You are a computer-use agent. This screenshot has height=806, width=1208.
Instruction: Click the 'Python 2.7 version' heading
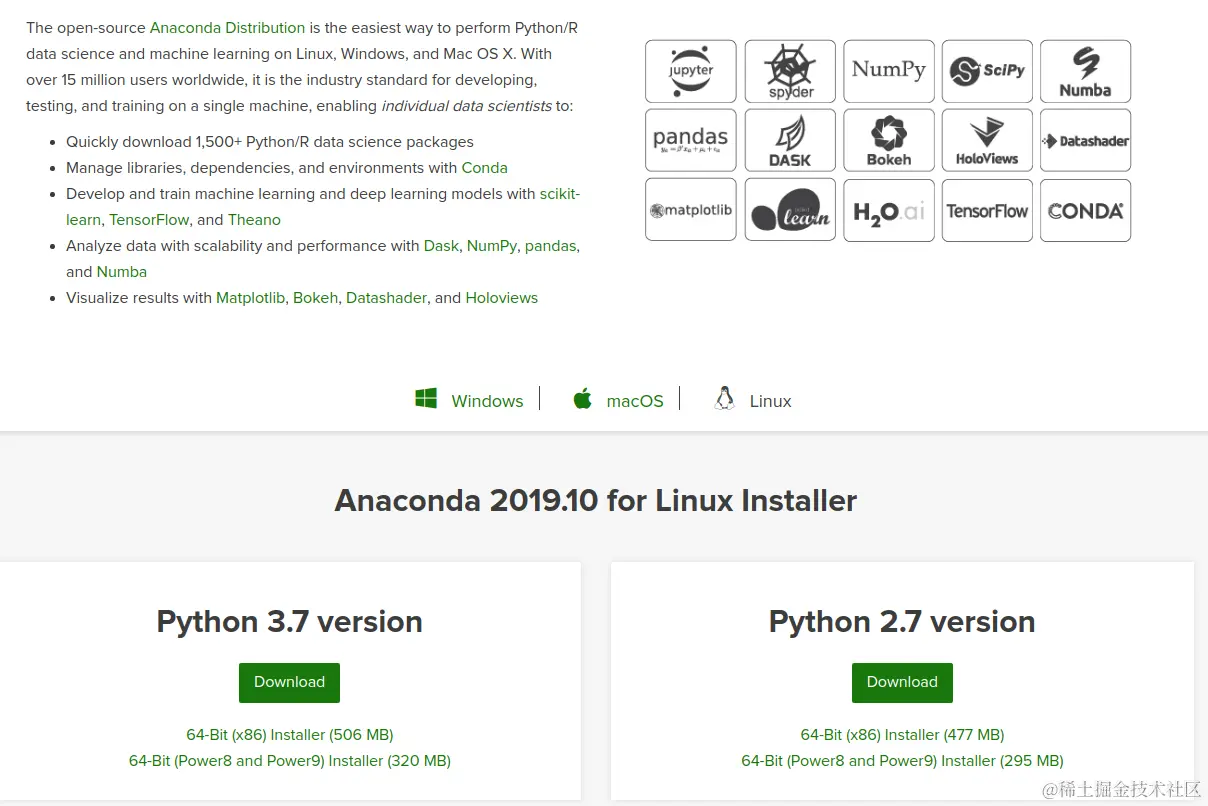[x=902, y=621]
